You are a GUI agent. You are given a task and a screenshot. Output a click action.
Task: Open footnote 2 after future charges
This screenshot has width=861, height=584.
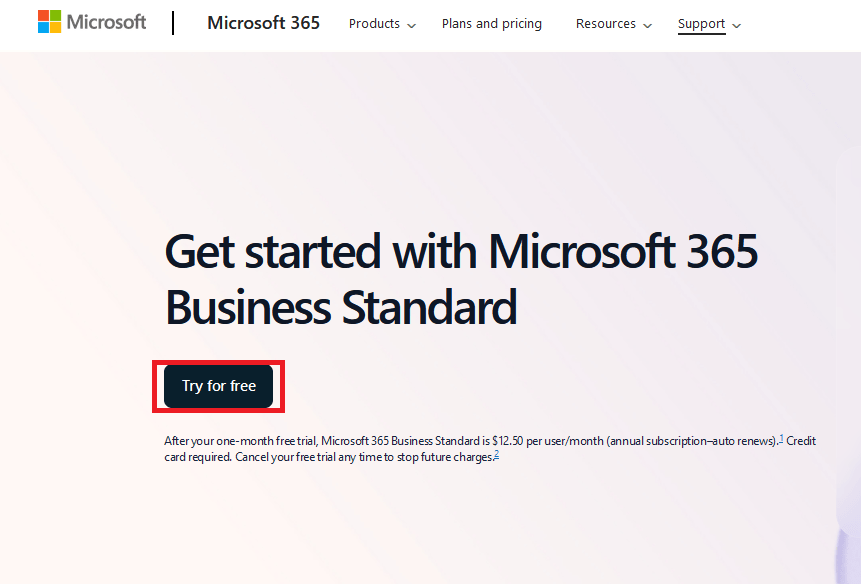(x=496, y=454)
